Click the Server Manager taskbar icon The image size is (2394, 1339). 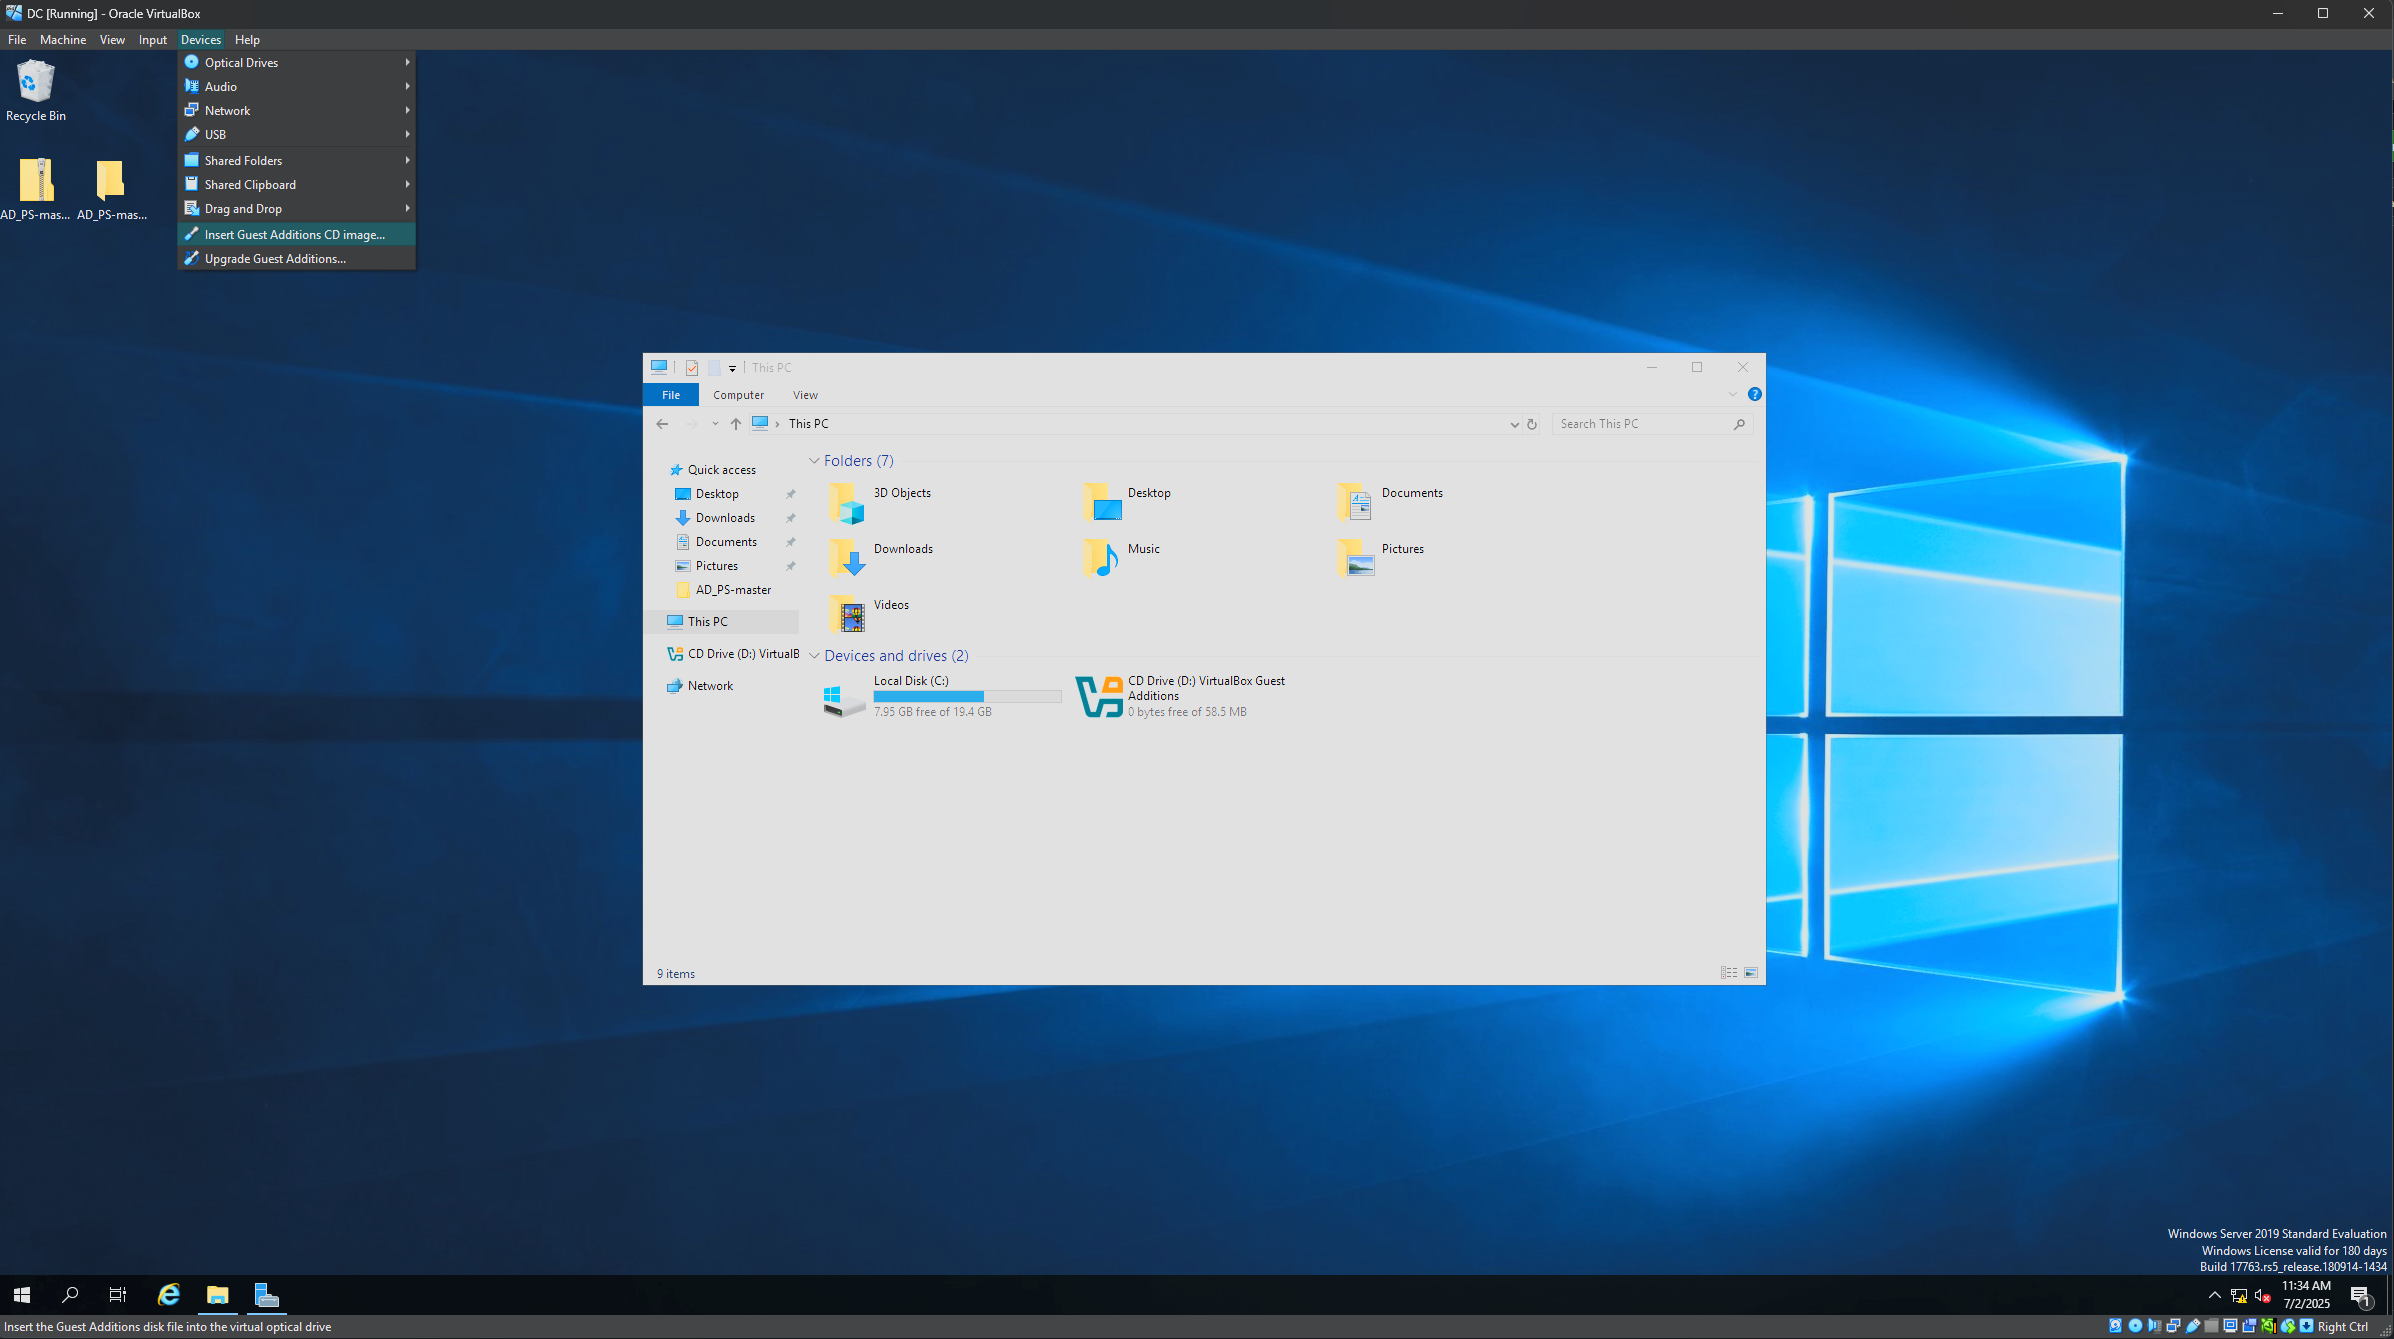point(266,1295)
